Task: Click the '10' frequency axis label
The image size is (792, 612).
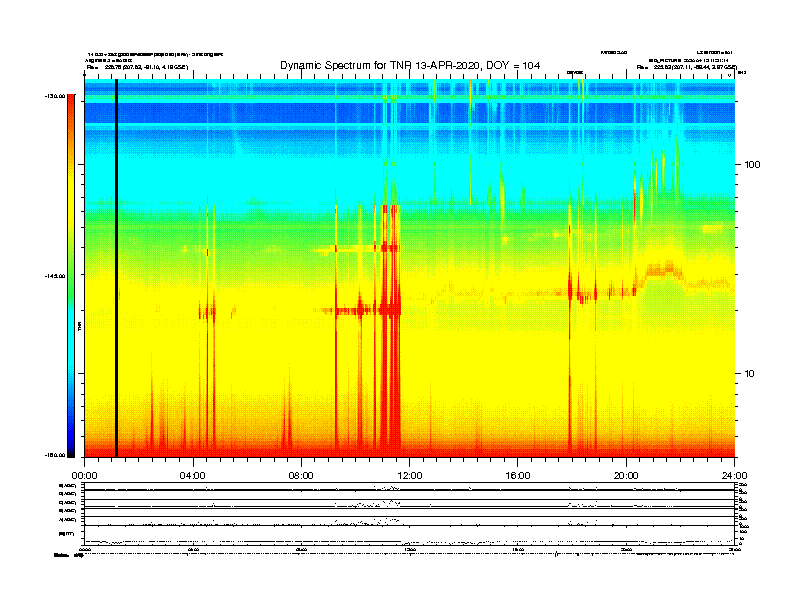Action: coord(750,374)
